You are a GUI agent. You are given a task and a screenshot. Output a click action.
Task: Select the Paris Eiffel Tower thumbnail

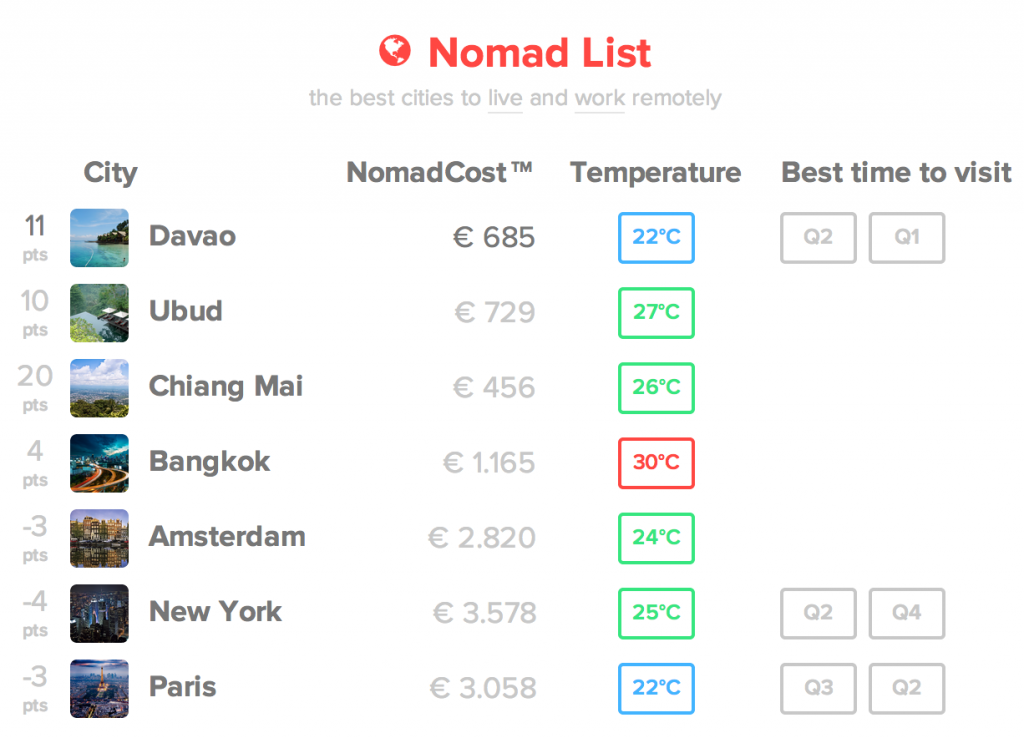coord(99,688)
